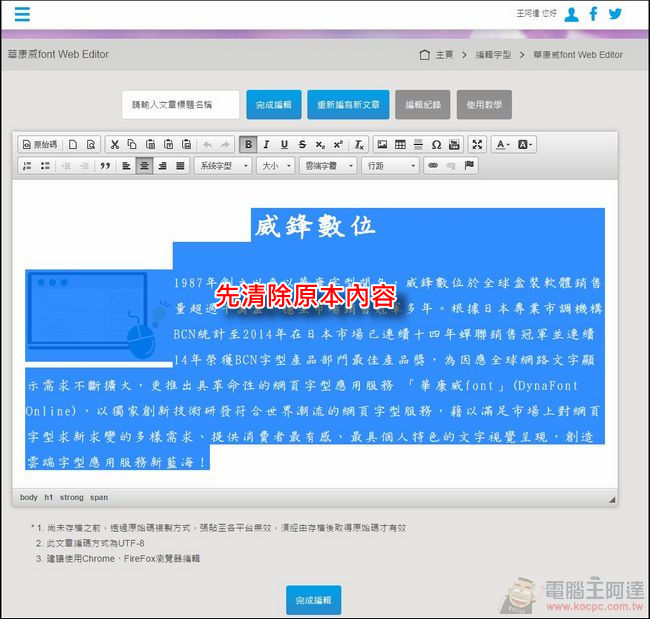
Task: Click the block quote icon
Action: tap(105, 166)
